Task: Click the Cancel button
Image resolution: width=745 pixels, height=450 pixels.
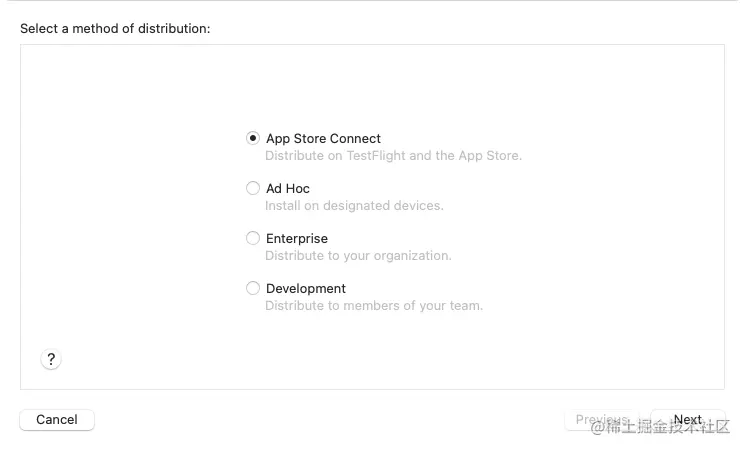Action: click(x=57, y=420)
